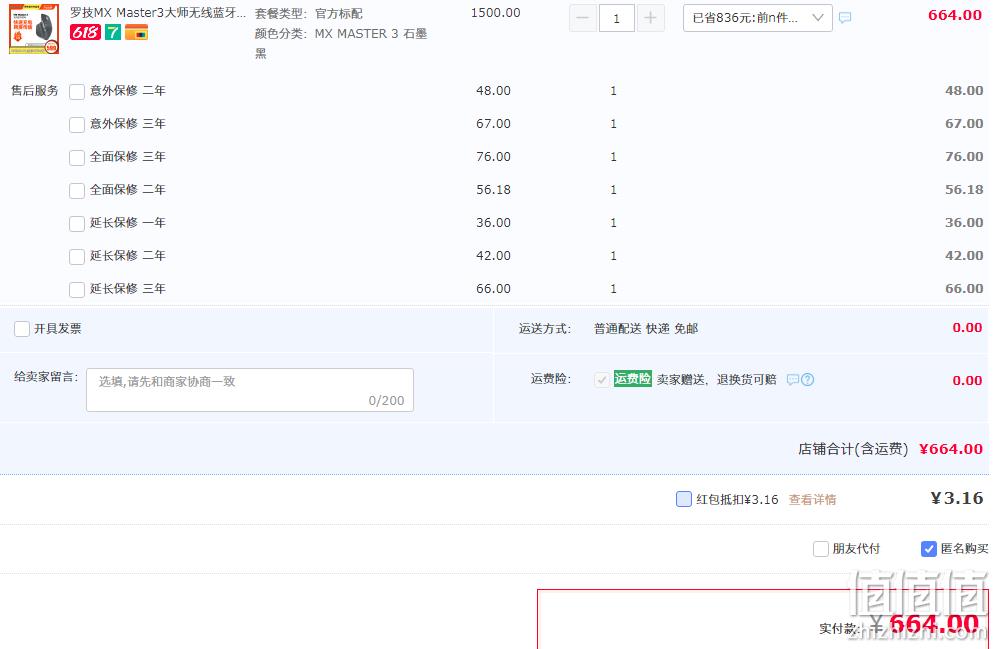This screenshot has width=997, height=649.
Task: Click the 店铺合计(含运费) label
Action: pos(853,449)
